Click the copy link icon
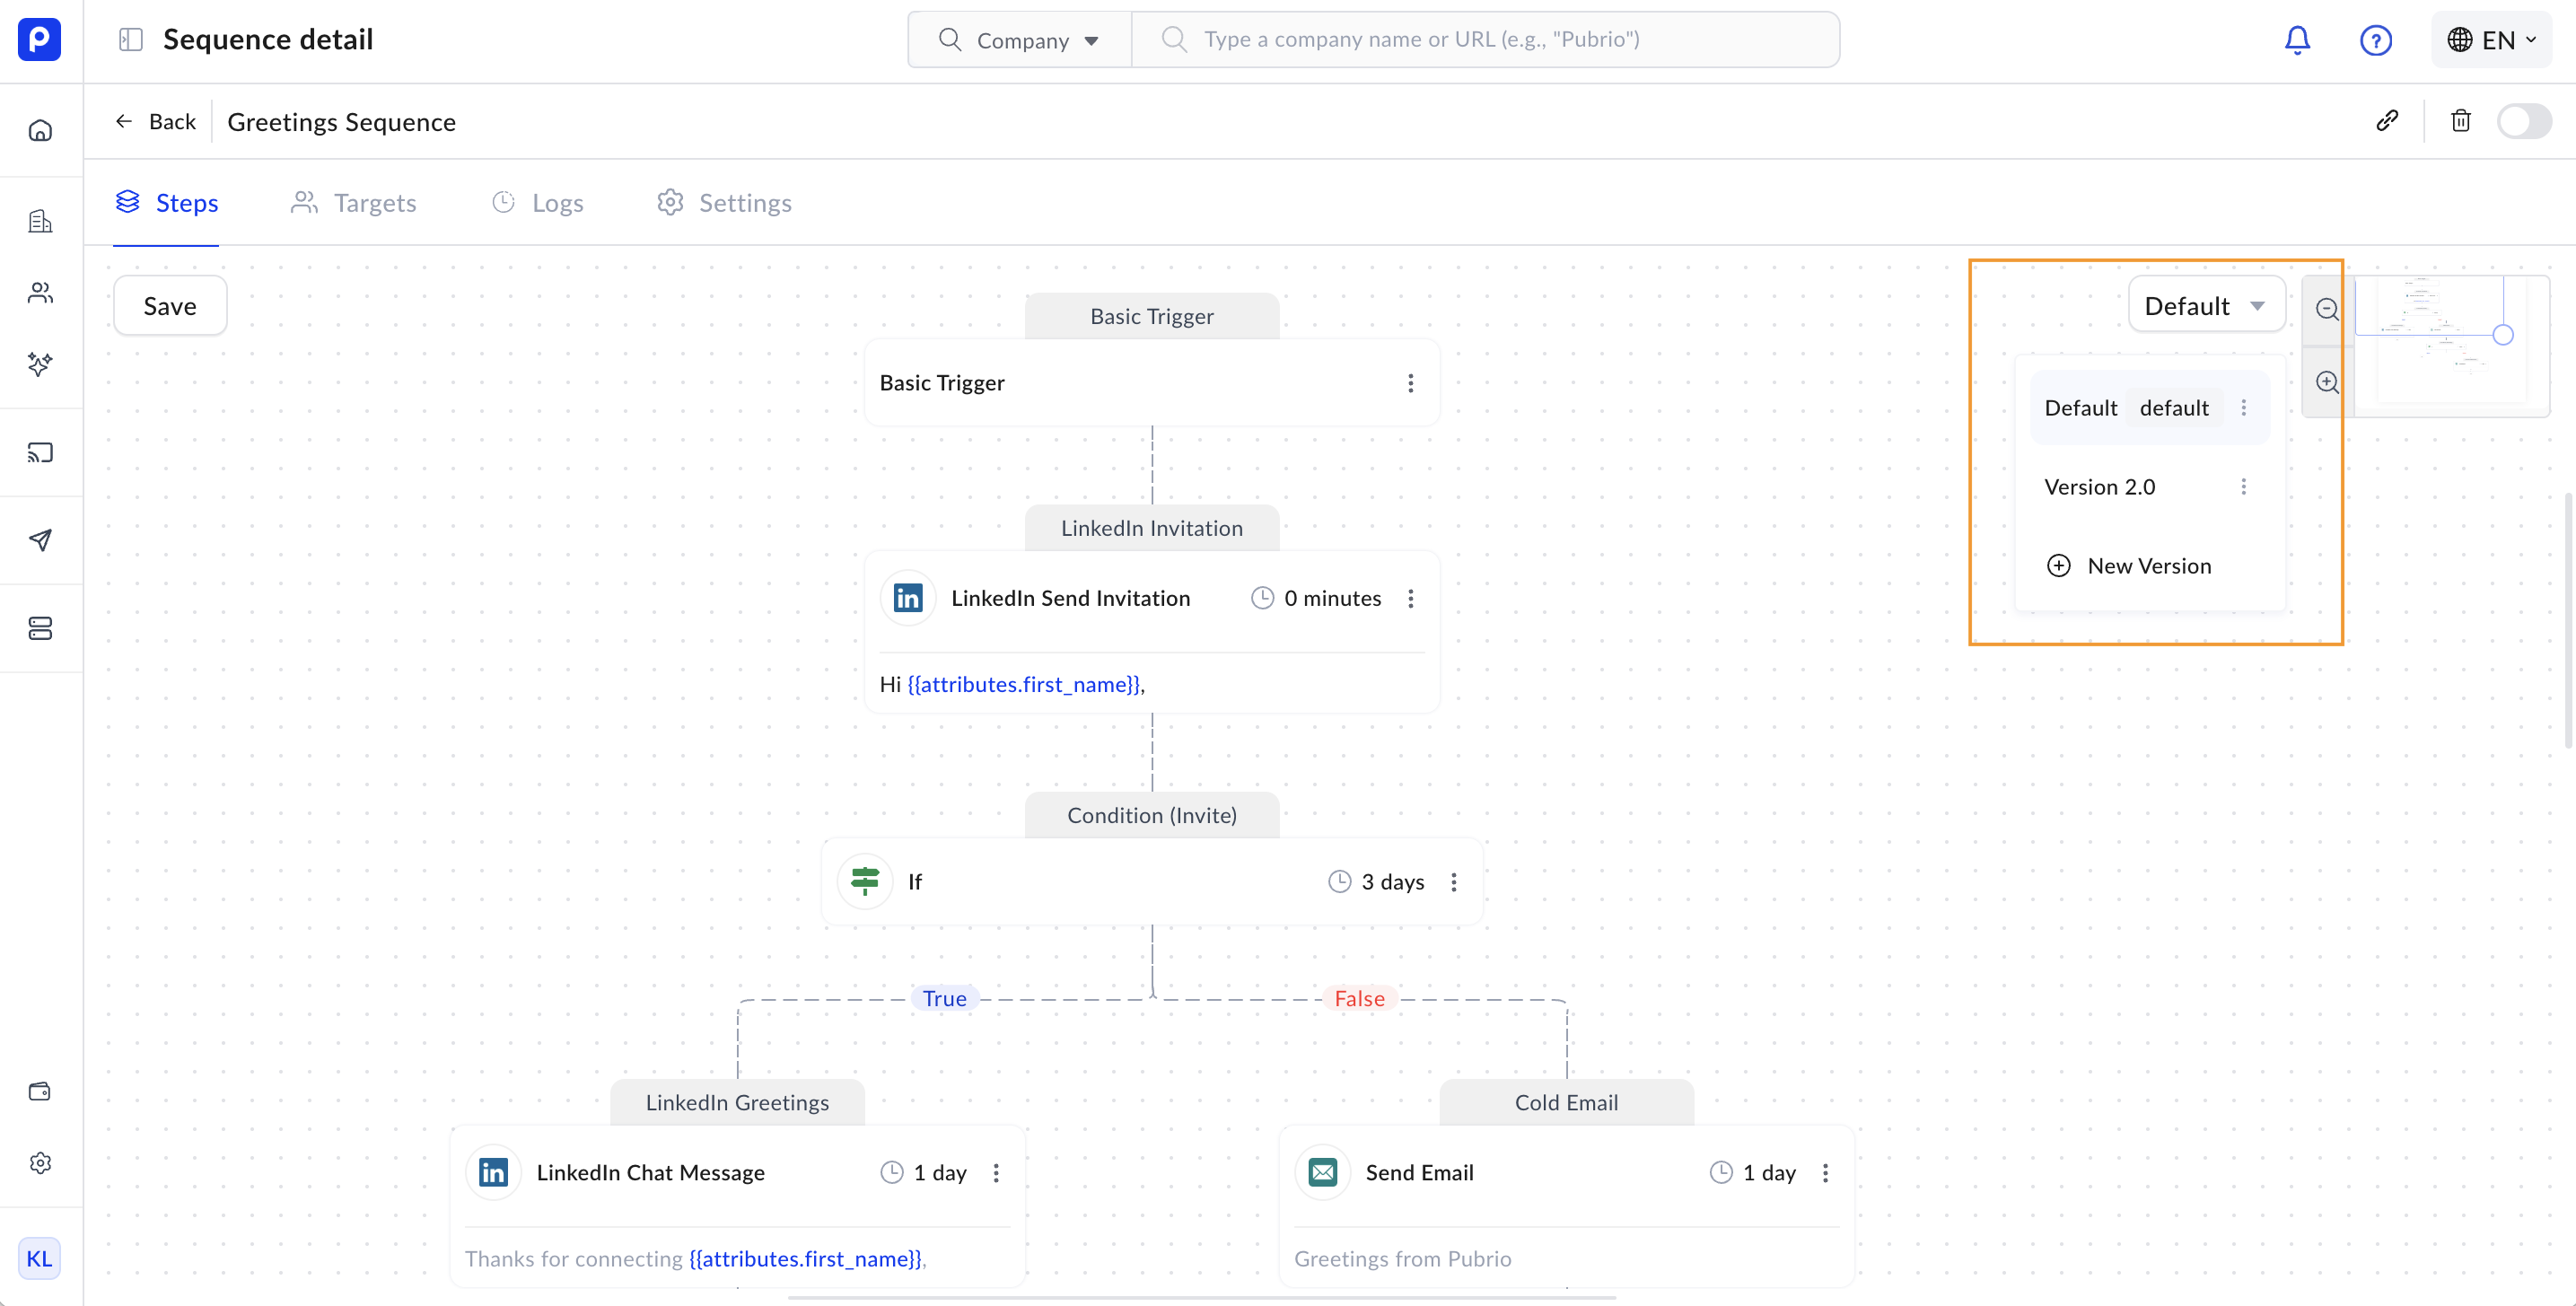Screen dimensions: 2576x1306 click(2387, 121)
